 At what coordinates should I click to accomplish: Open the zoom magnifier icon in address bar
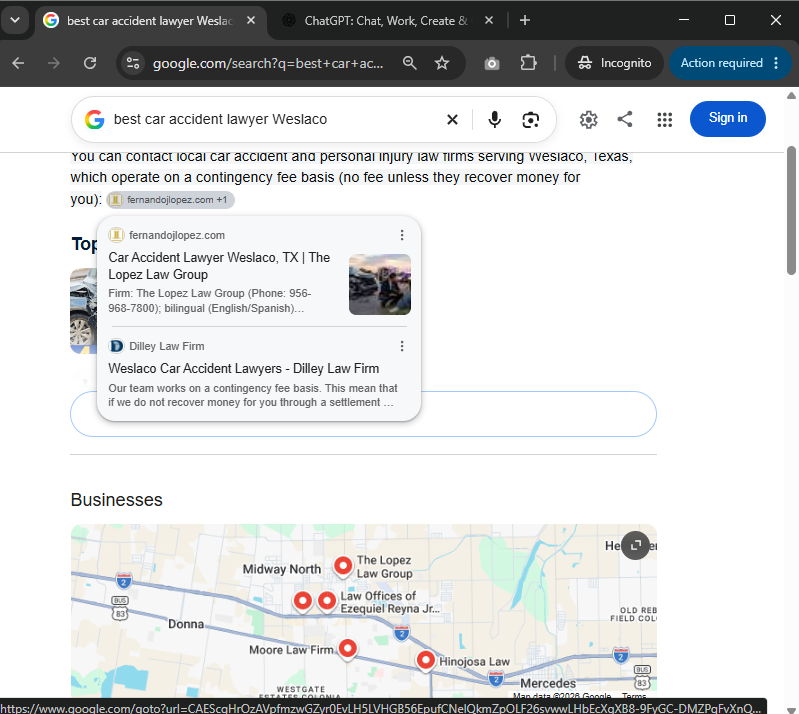(x=410, y=63)
